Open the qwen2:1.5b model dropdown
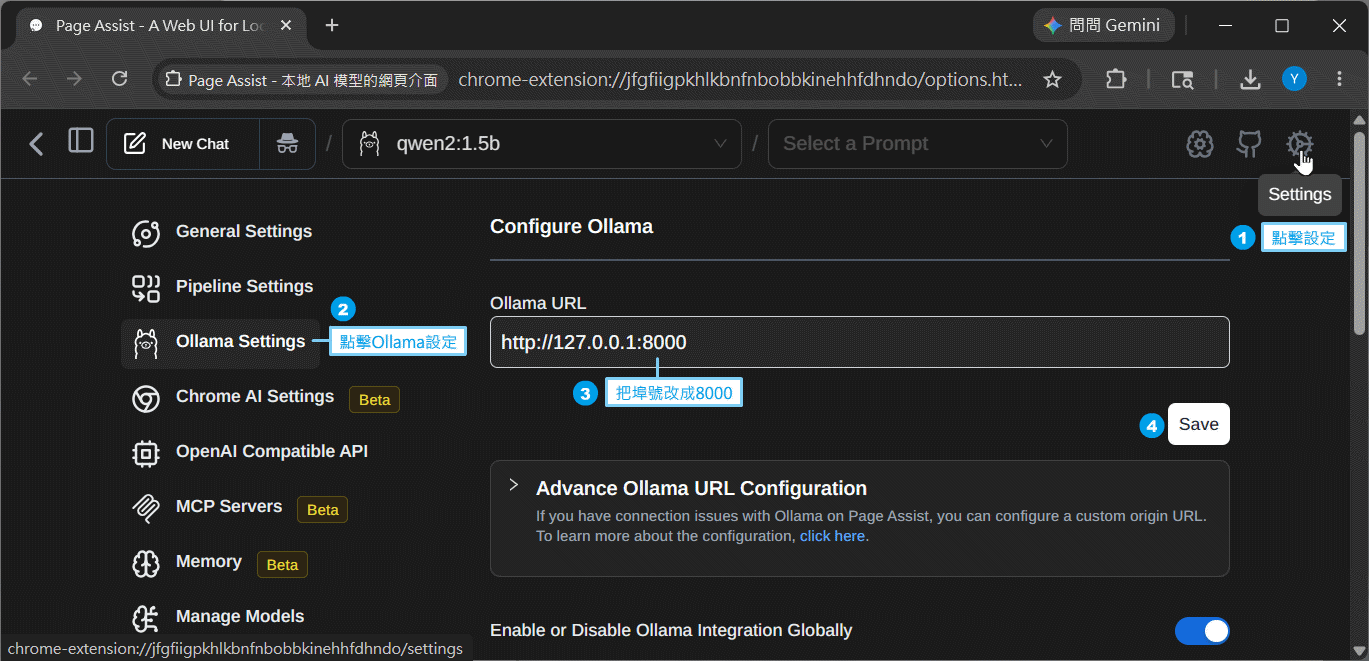1369x661 pixels. 542,144
